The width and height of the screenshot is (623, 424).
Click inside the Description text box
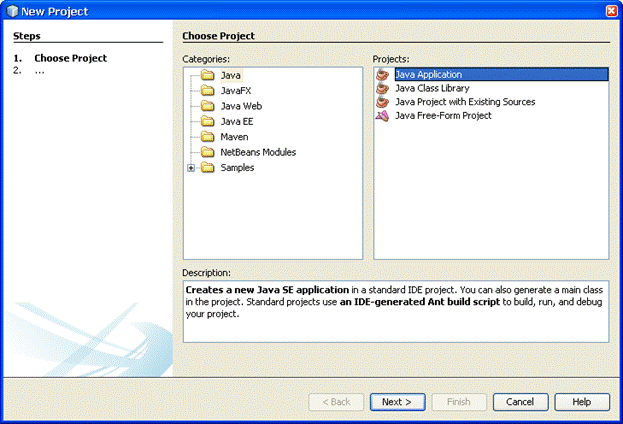tap(396, 312)
